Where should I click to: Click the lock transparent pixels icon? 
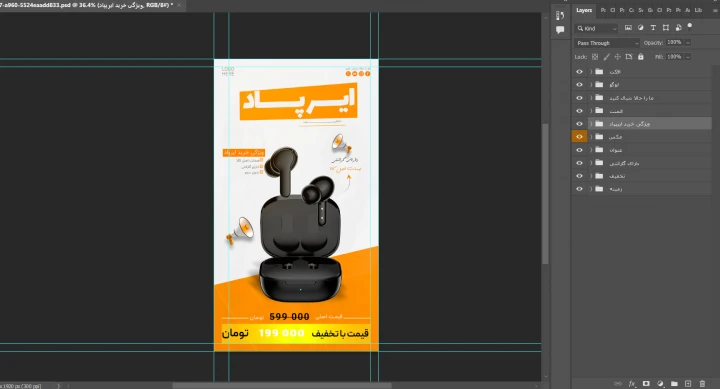[595, 57]
